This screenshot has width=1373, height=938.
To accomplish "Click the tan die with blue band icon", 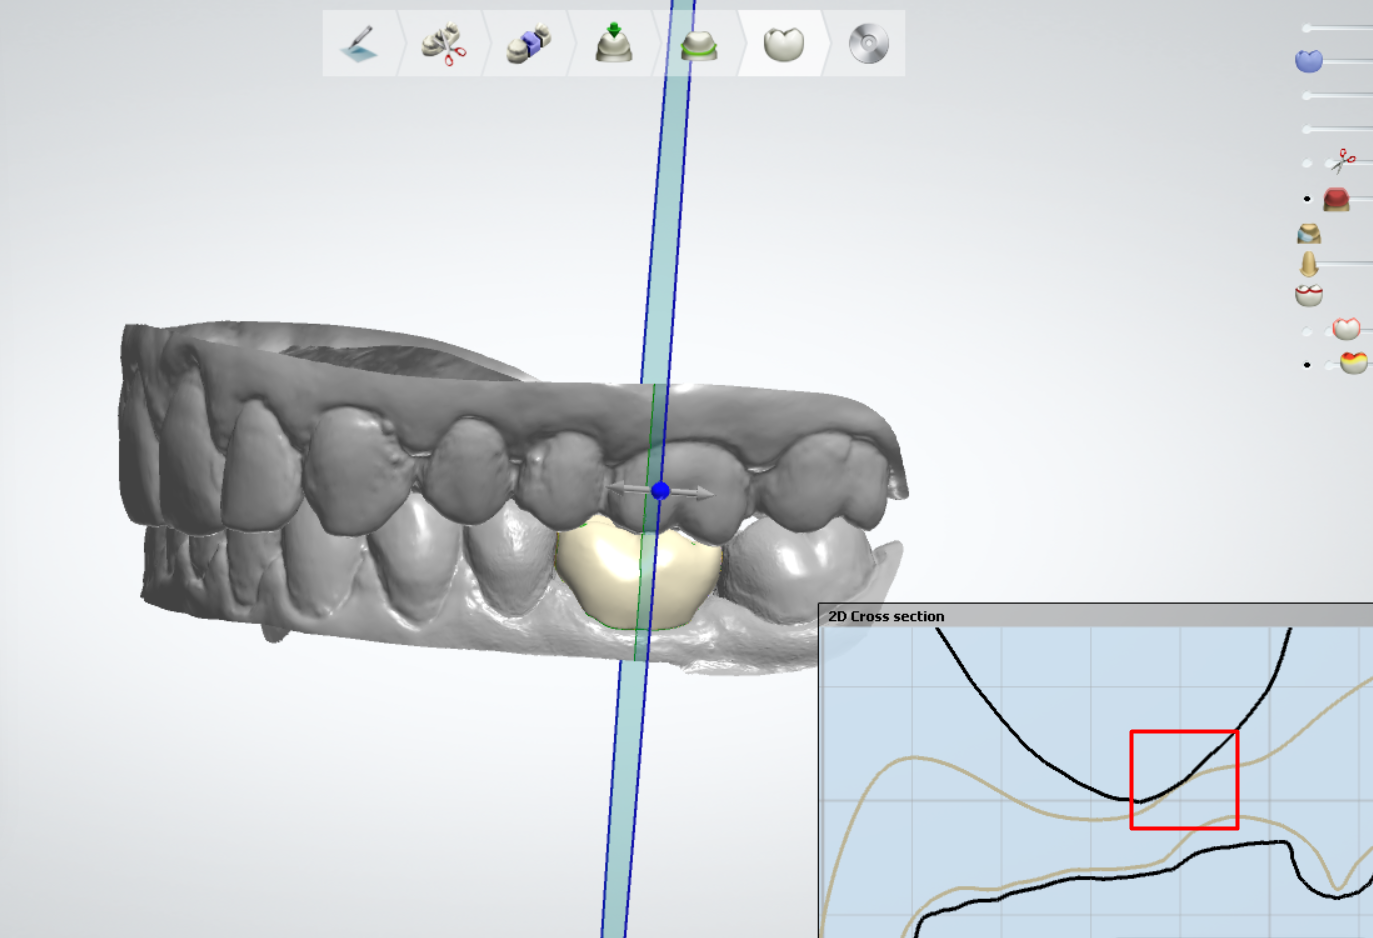I will tap(1308, 233).
